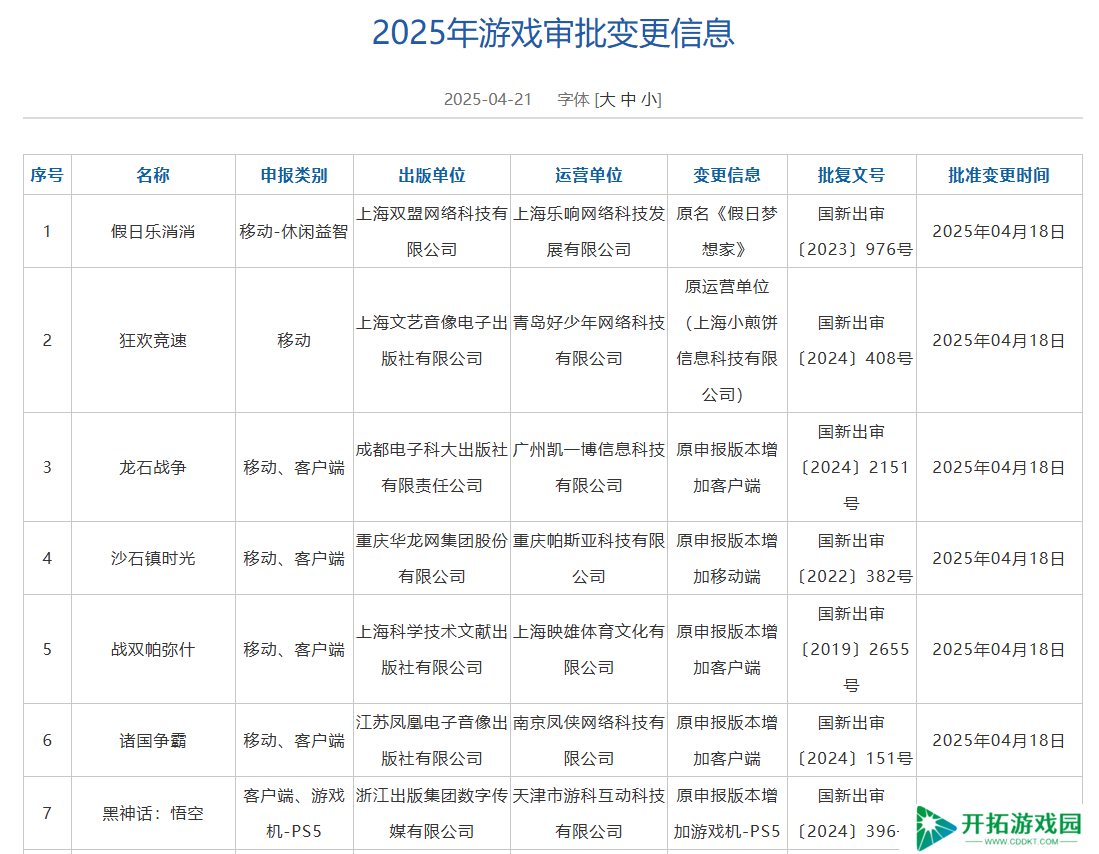Click publisher 上海科学技术文献出版社有限公司
This screenshot has width=1099, height=854.
pos(432,649)
